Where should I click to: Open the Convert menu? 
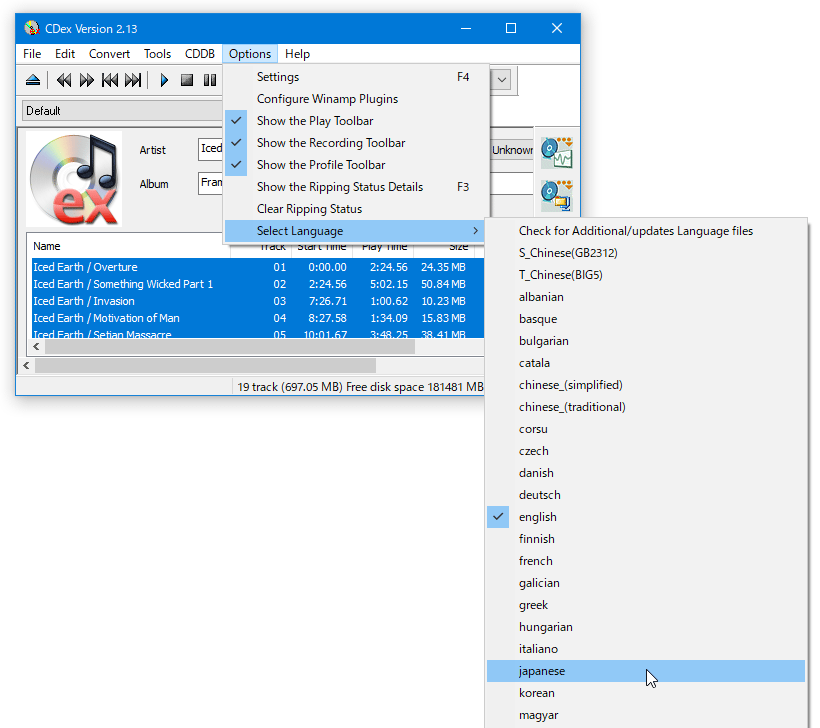[109, 54]
